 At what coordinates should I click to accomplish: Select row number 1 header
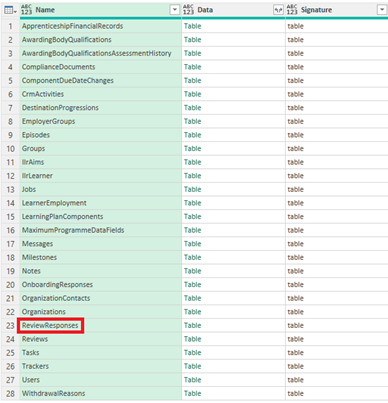(10, 26)
